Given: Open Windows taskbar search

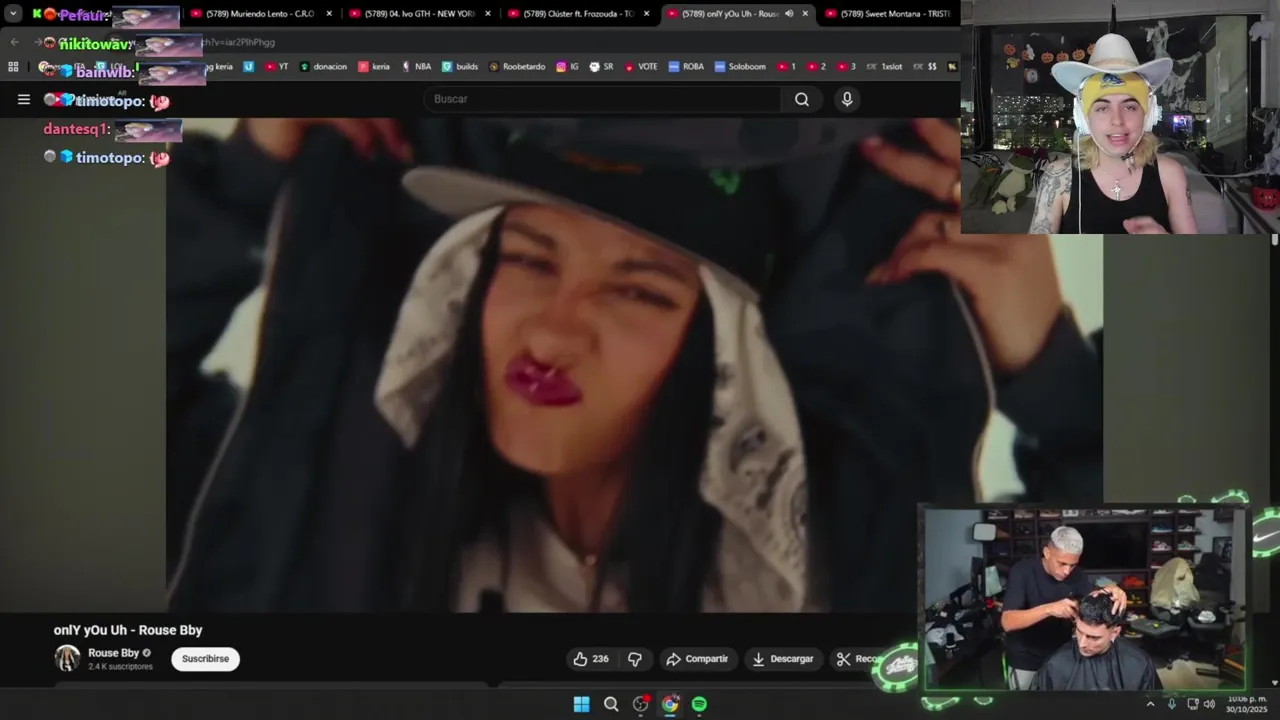Looking at the screenshot, I should point(611,704).
